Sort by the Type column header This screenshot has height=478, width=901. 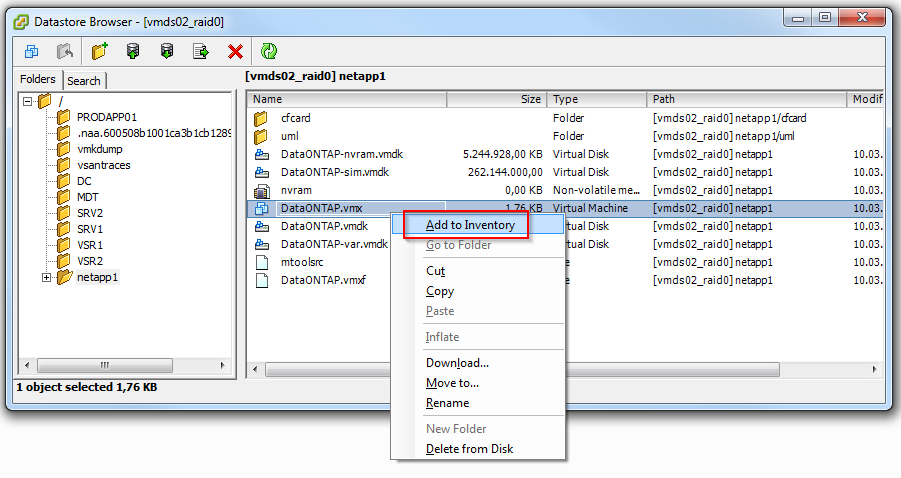click(596, 99)
